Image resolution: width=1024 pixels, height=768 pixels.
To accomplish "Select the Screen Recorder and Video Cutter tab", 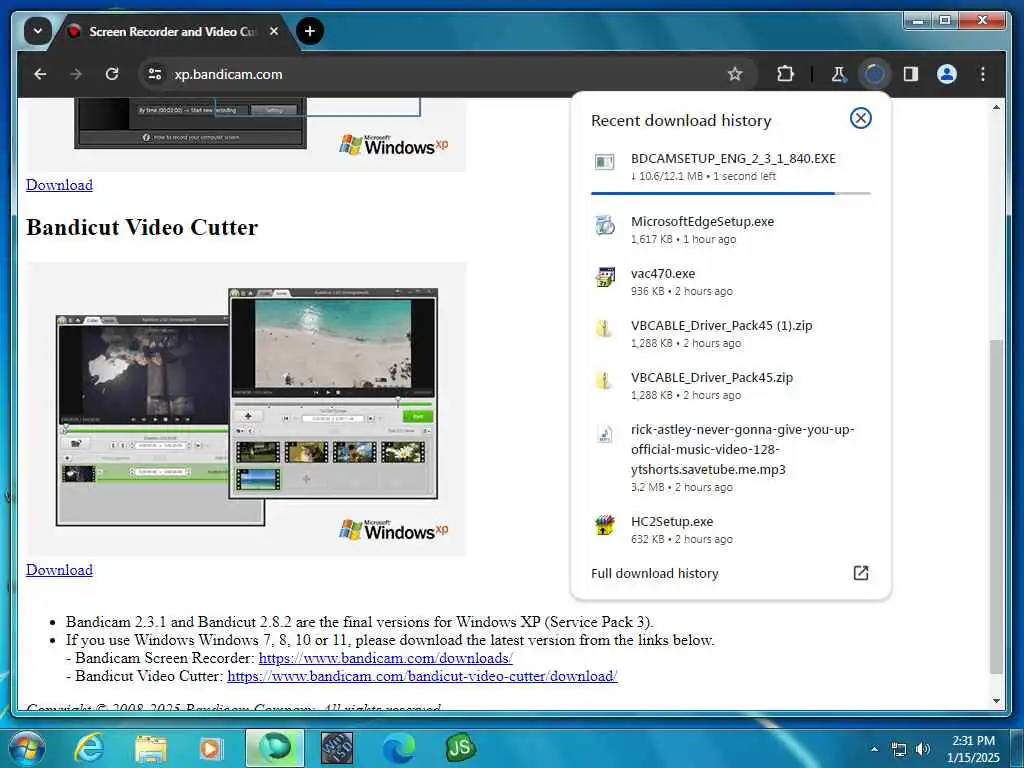I will tap(171, 31).
